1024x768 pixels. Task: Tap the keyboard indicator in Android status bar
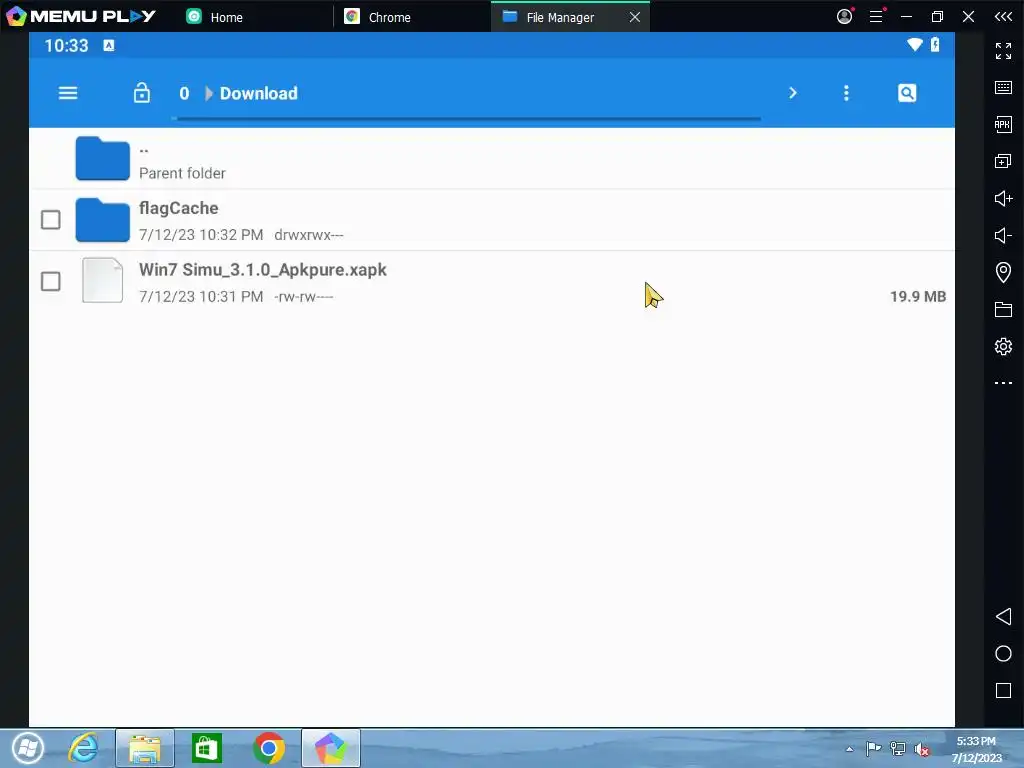(x=109, y=45)
